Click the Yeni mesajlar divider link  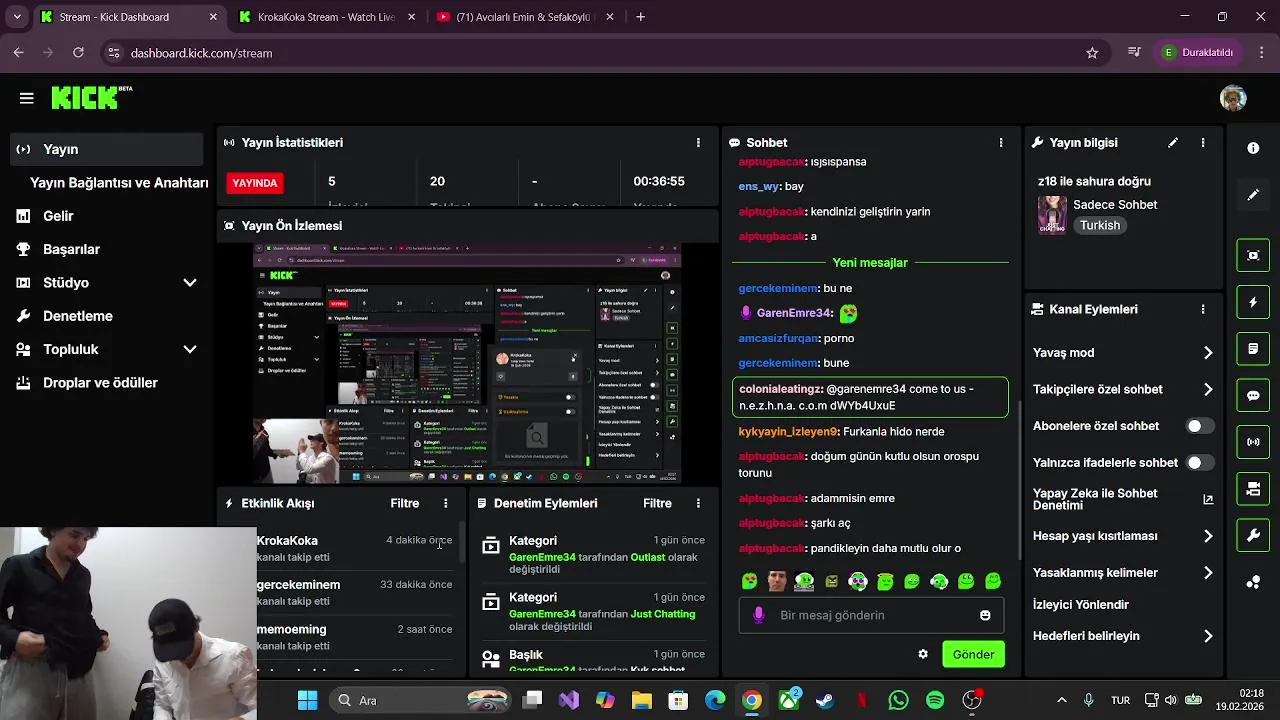[x=870, y=263]
